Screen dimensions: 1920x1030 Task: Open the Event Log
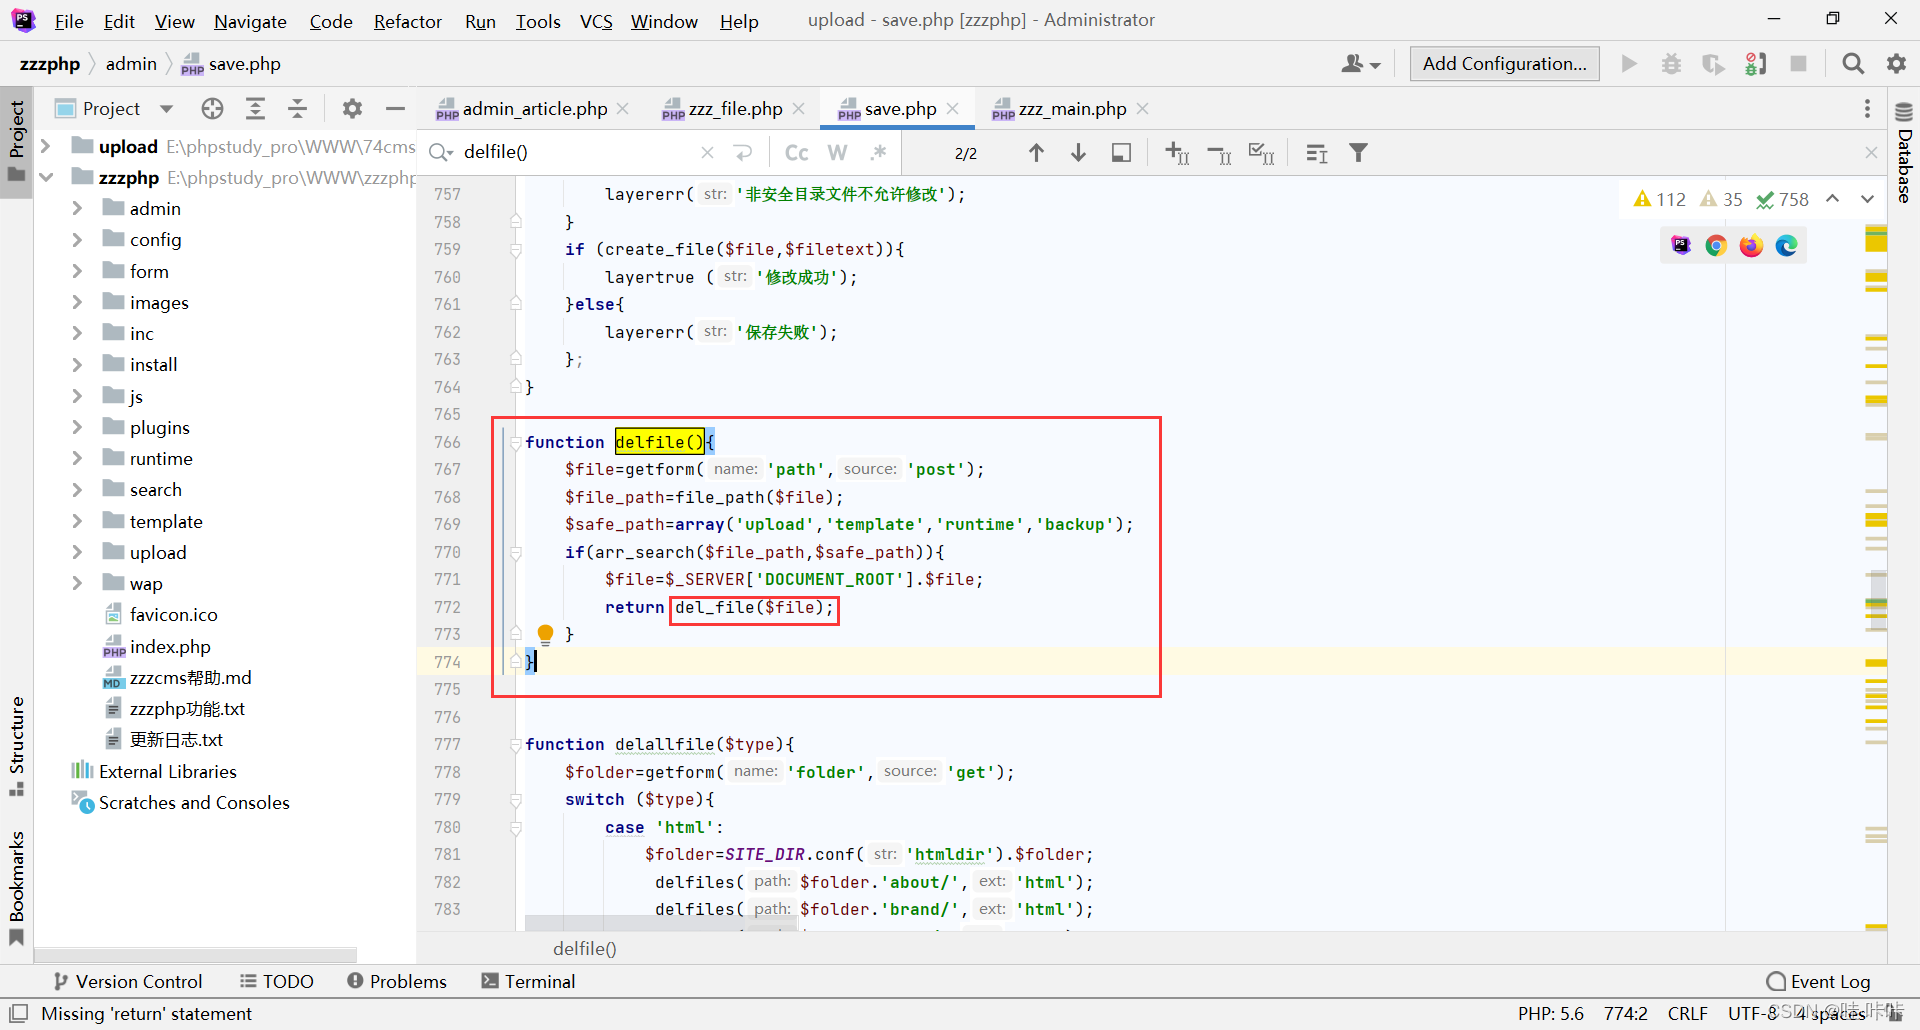point(1818,981)
